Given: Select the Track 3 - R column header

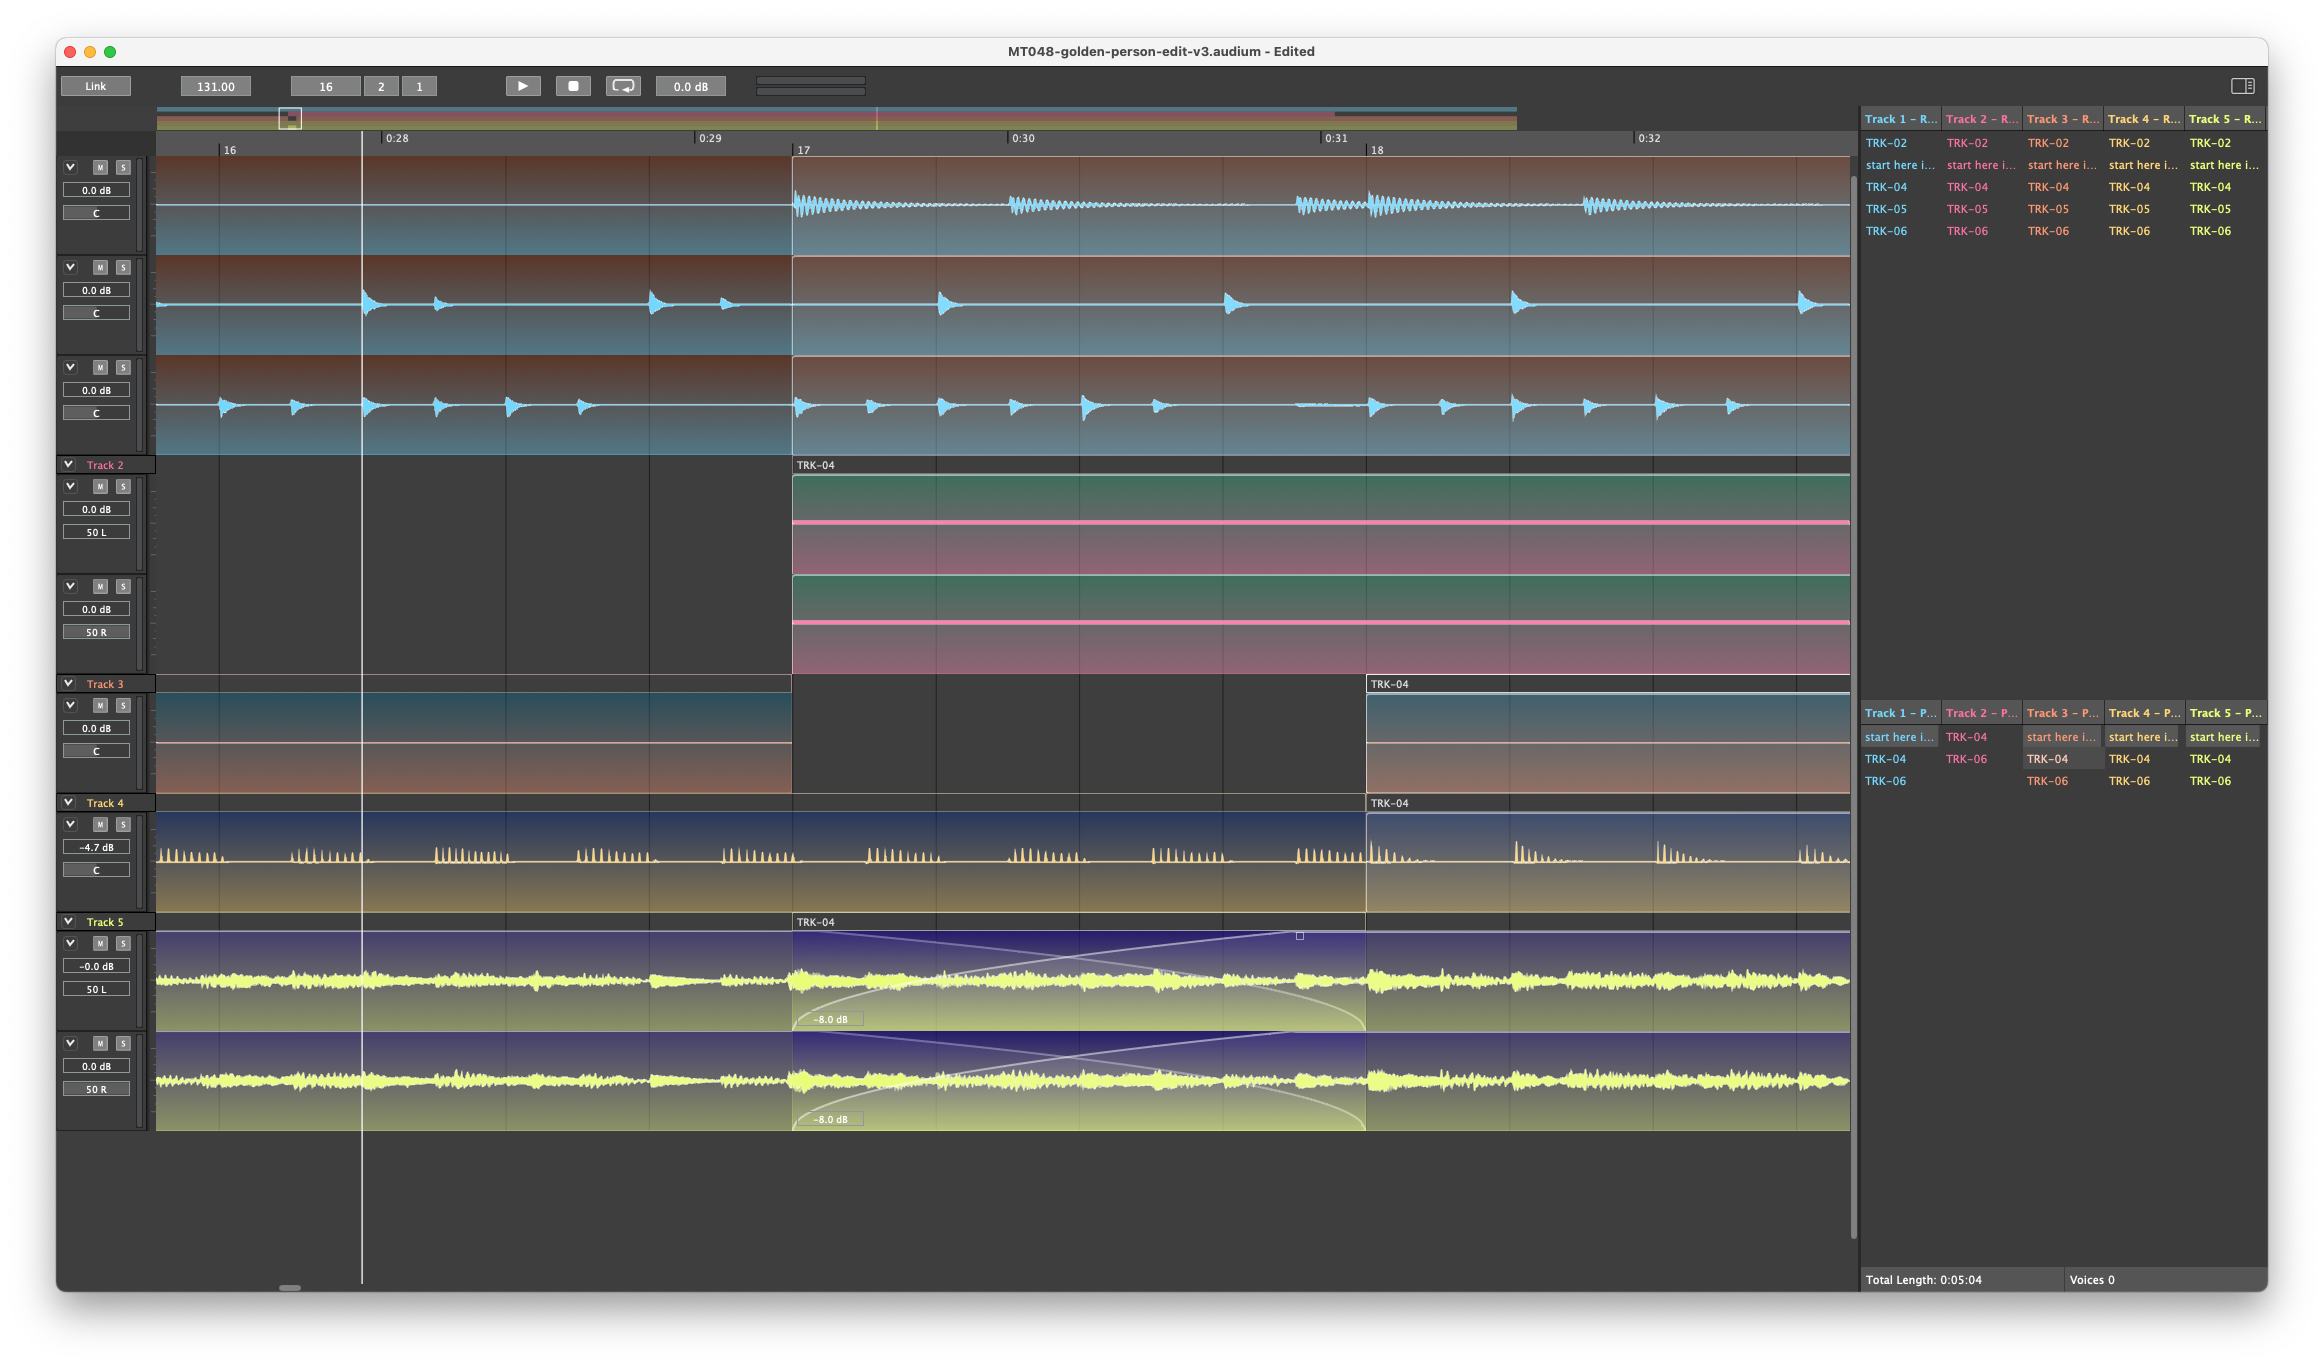Looking at the screenshot, I should coord(2062,119).
